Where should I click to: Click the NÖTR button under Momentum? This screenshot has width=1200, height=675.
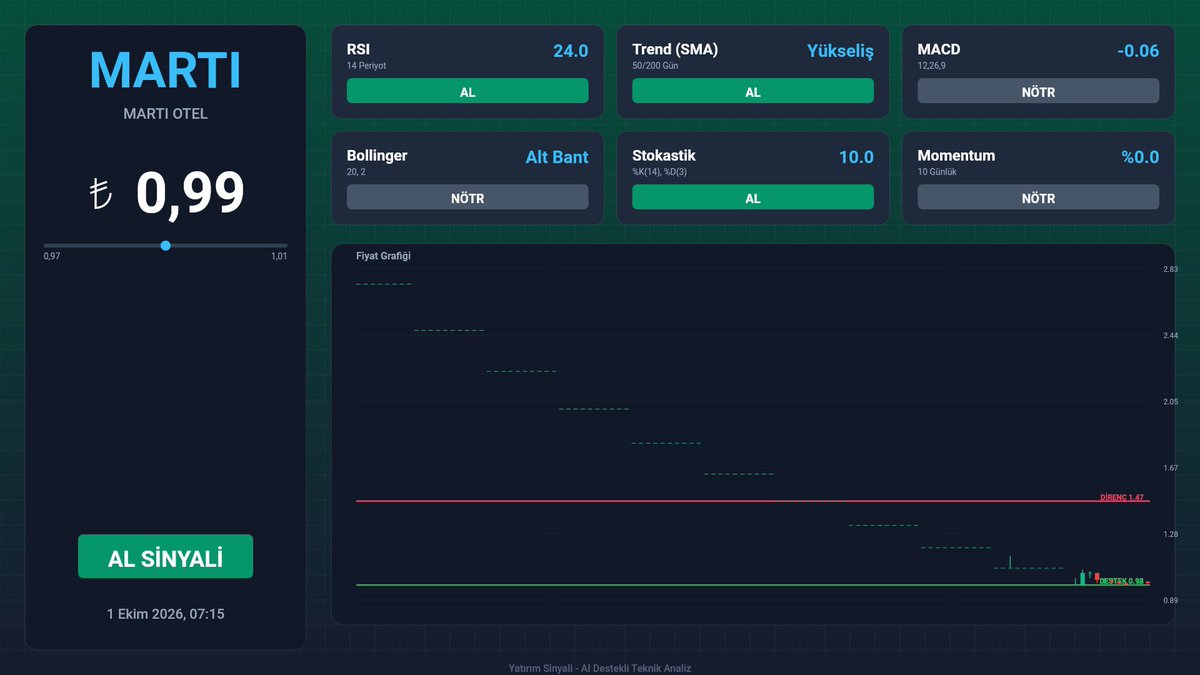[1038, 198]
